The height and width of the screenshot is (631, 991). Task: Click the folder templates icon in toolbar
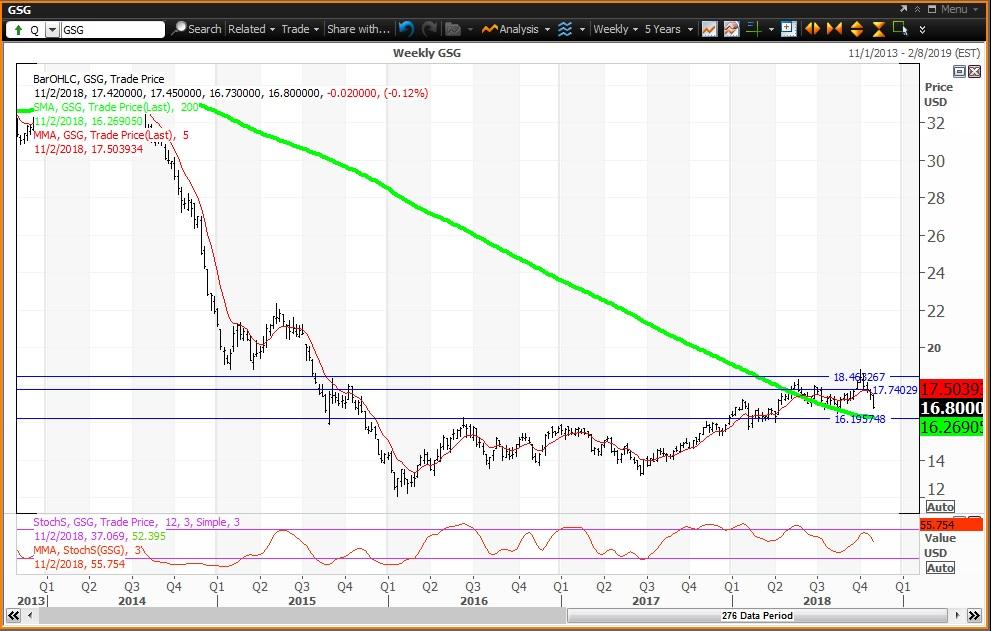453,29
